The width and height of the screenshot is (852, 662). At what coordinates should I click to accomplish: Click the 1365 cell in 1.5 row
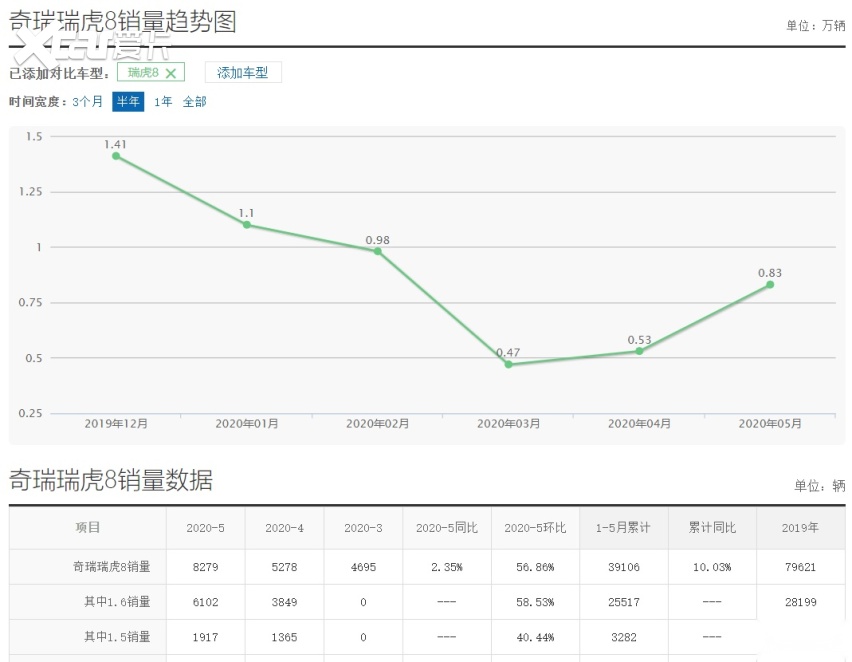pyautogui.click(x=284, y=637)
